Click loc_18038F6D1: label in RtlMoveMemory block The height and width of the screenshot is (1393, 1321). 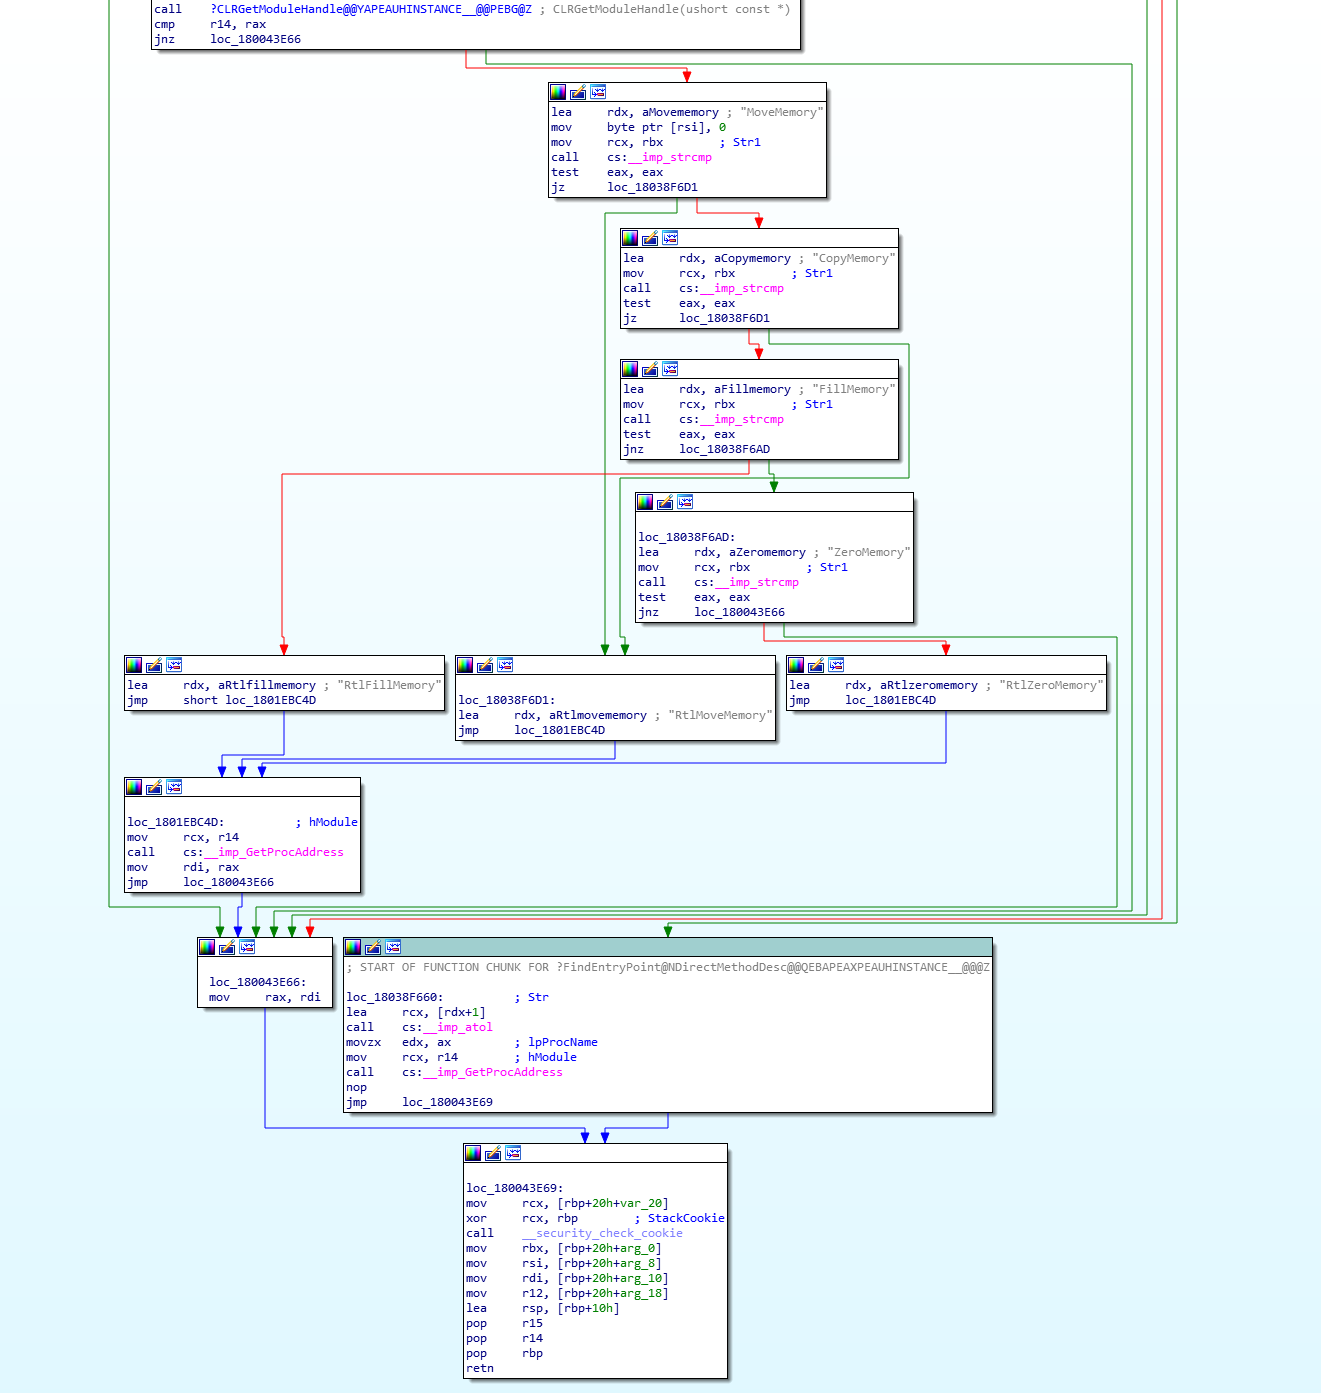507,700
